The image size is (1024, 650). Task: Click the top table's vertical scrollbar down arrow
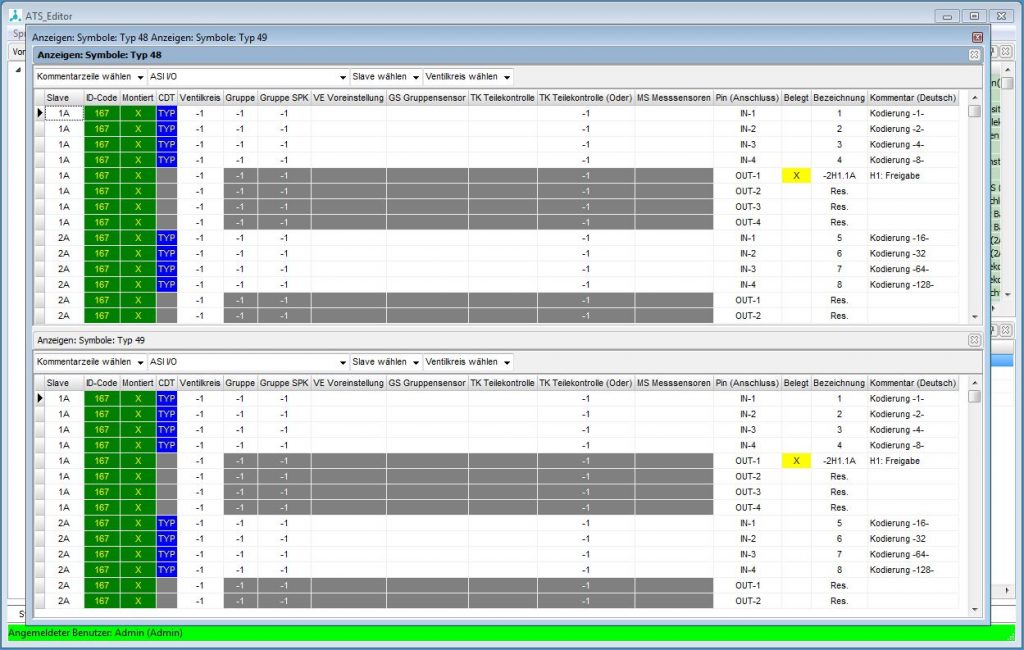click(975, 317)
